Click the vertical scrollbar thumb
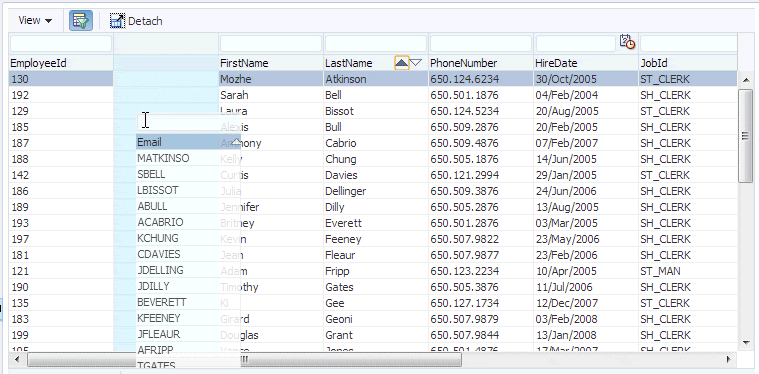This screenshot has width=759, height=374. (x=745, y=136)
